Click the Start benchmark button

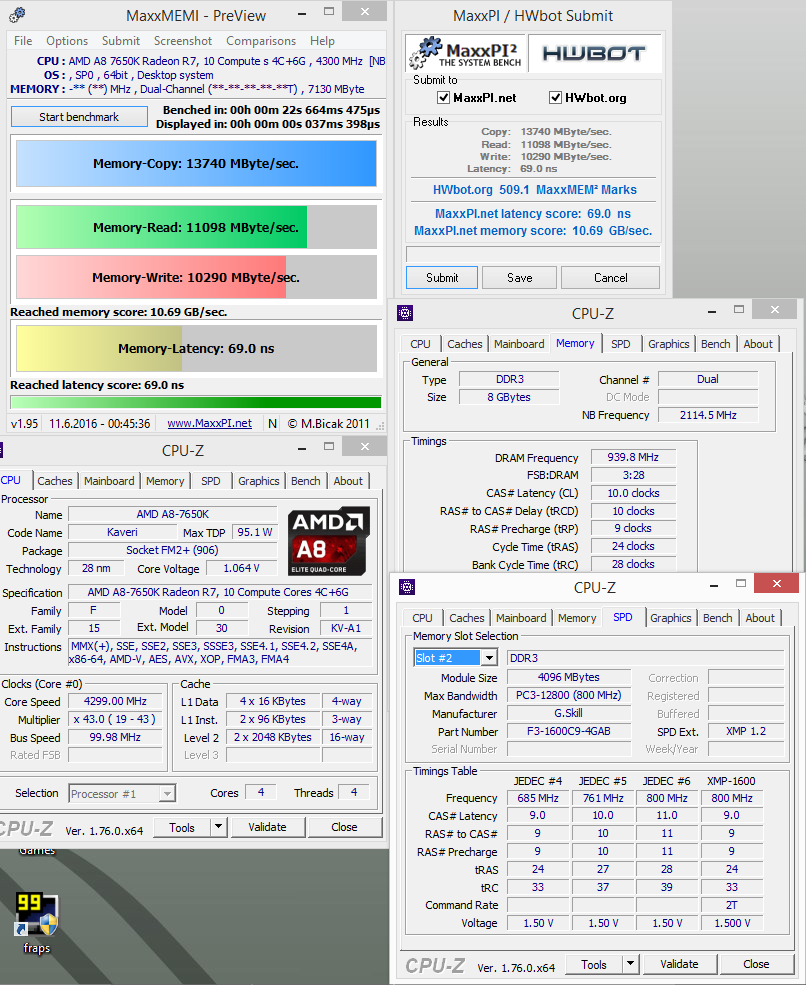[x=79, y=117]
